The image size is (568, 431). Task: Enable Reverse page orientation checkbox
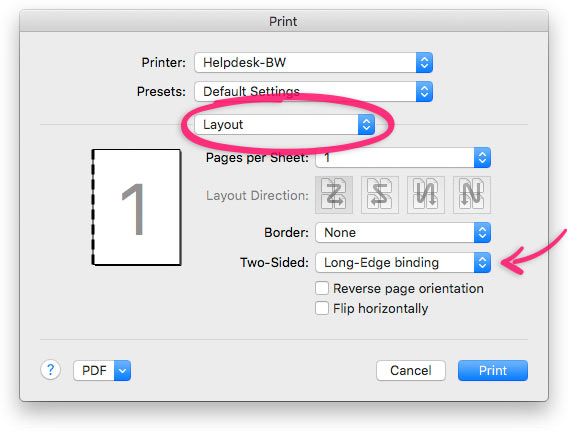[x=322, y=288]
